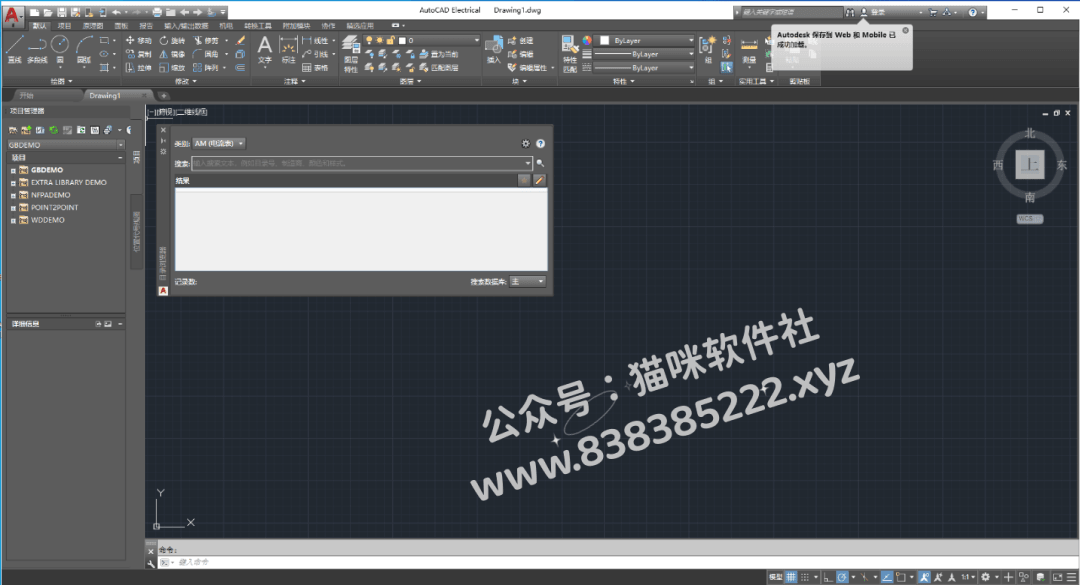
Task: Toggle annotation visibility in status bar
Action: (924, 577)
